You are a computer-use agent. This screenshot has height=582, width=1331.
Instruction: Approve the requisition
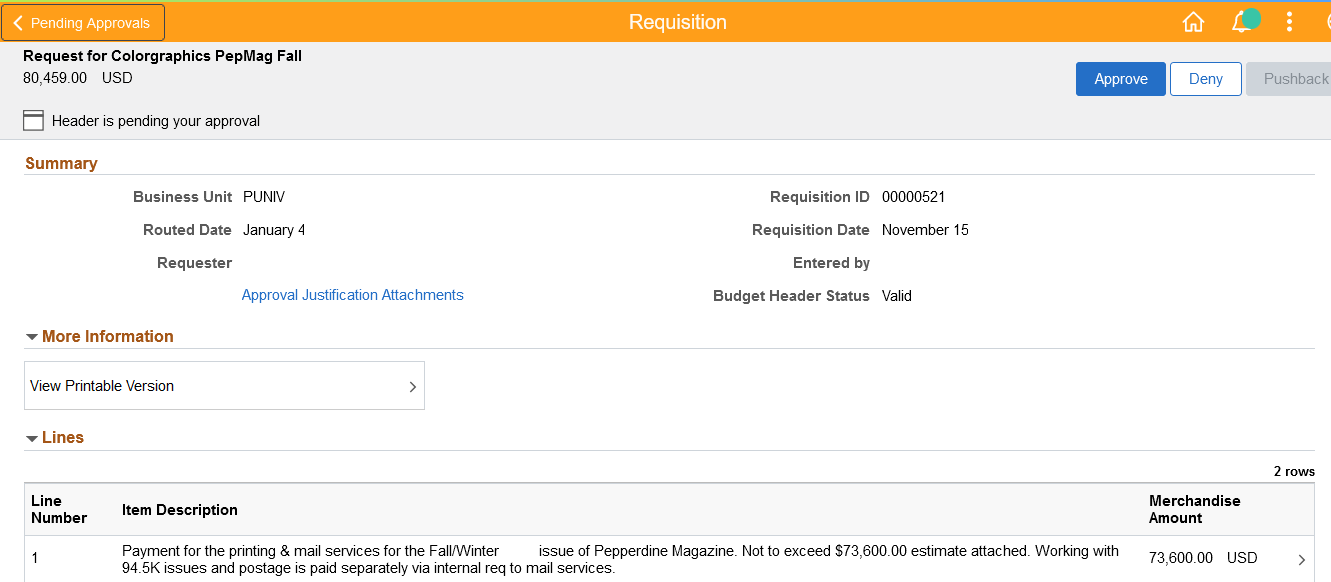(x=1120, y=79)
